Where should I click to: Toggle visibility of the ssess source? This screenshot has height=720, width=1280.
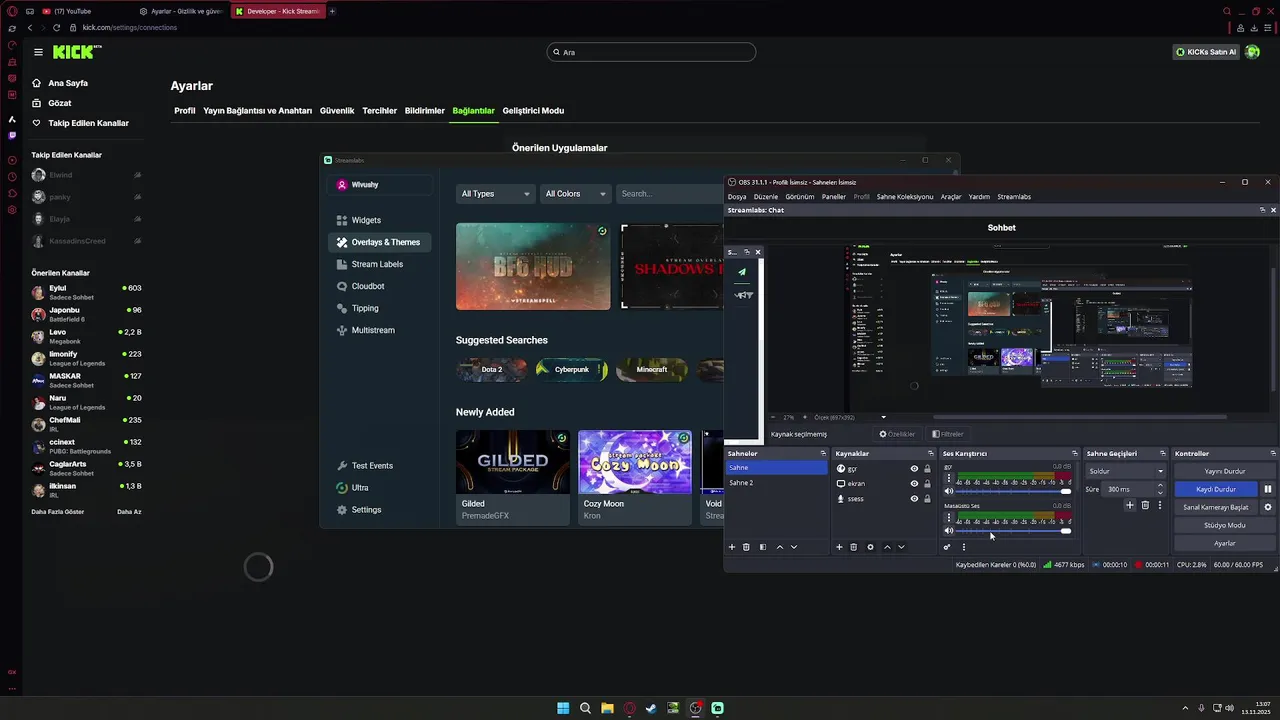coord(914,498)
